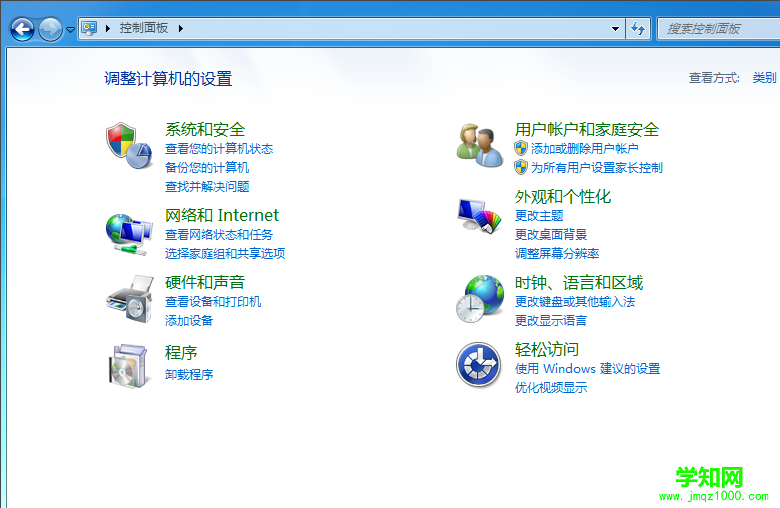Open the recent pages dropdown arrow

tap(71, 29)
